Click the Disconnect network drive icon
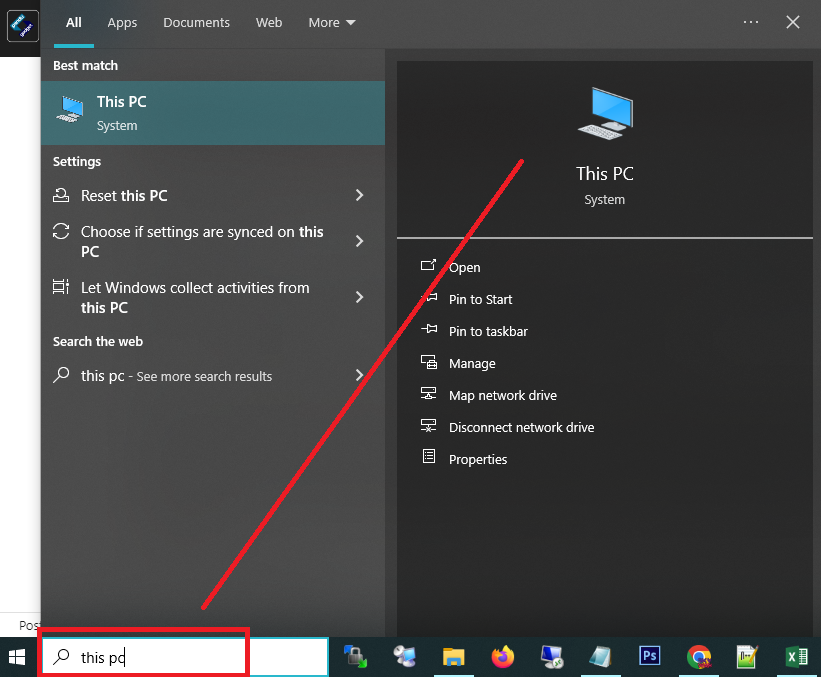The image size is (821, 677). coord(429,425)
